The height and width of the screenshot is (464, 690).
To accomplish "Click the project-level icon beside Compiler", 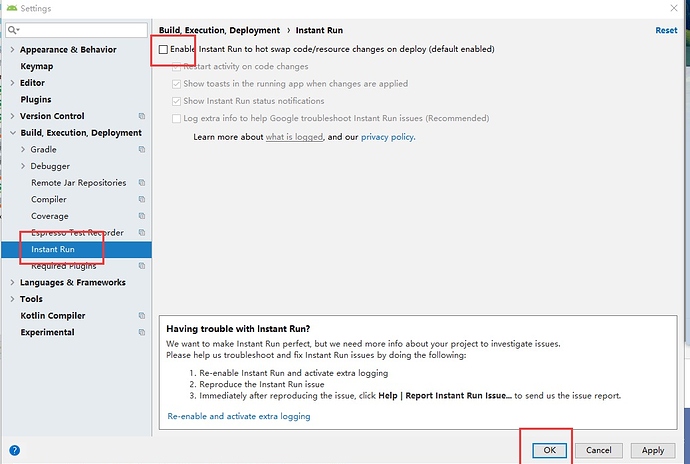I will (x=142, y=199).
